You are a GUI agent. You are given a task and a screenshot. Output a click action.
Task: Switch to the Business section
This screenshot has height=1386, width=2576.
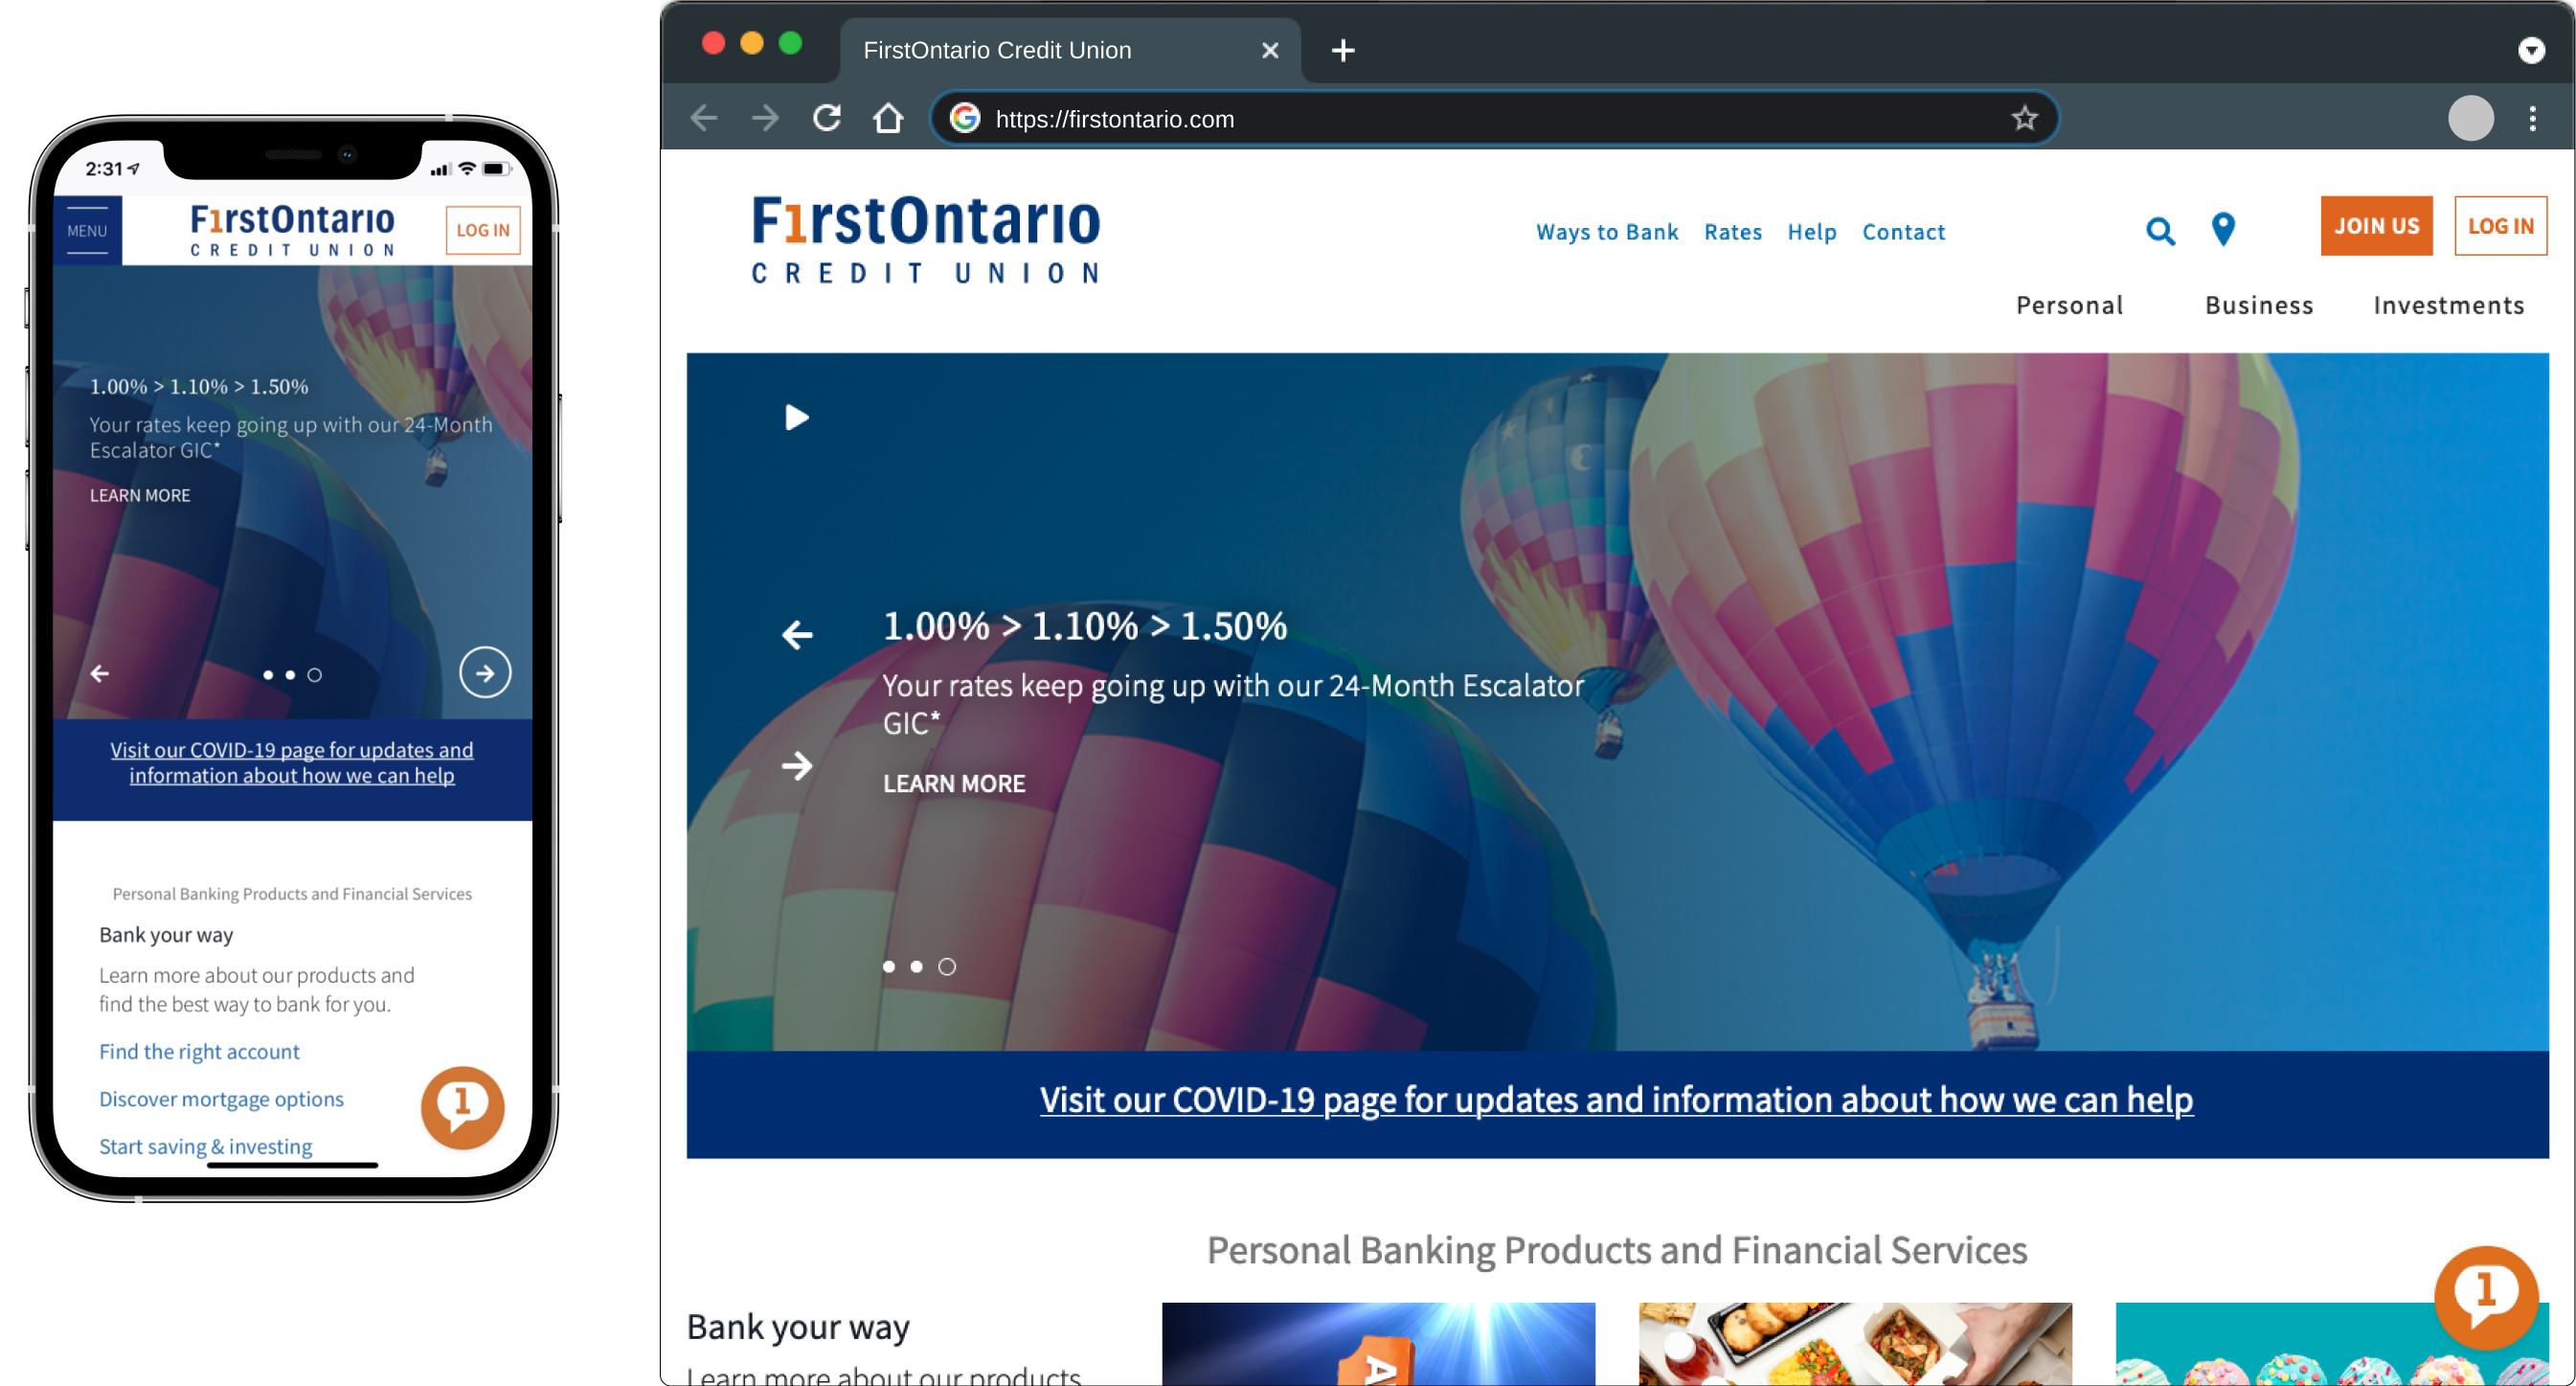(x=2259, y=305)
